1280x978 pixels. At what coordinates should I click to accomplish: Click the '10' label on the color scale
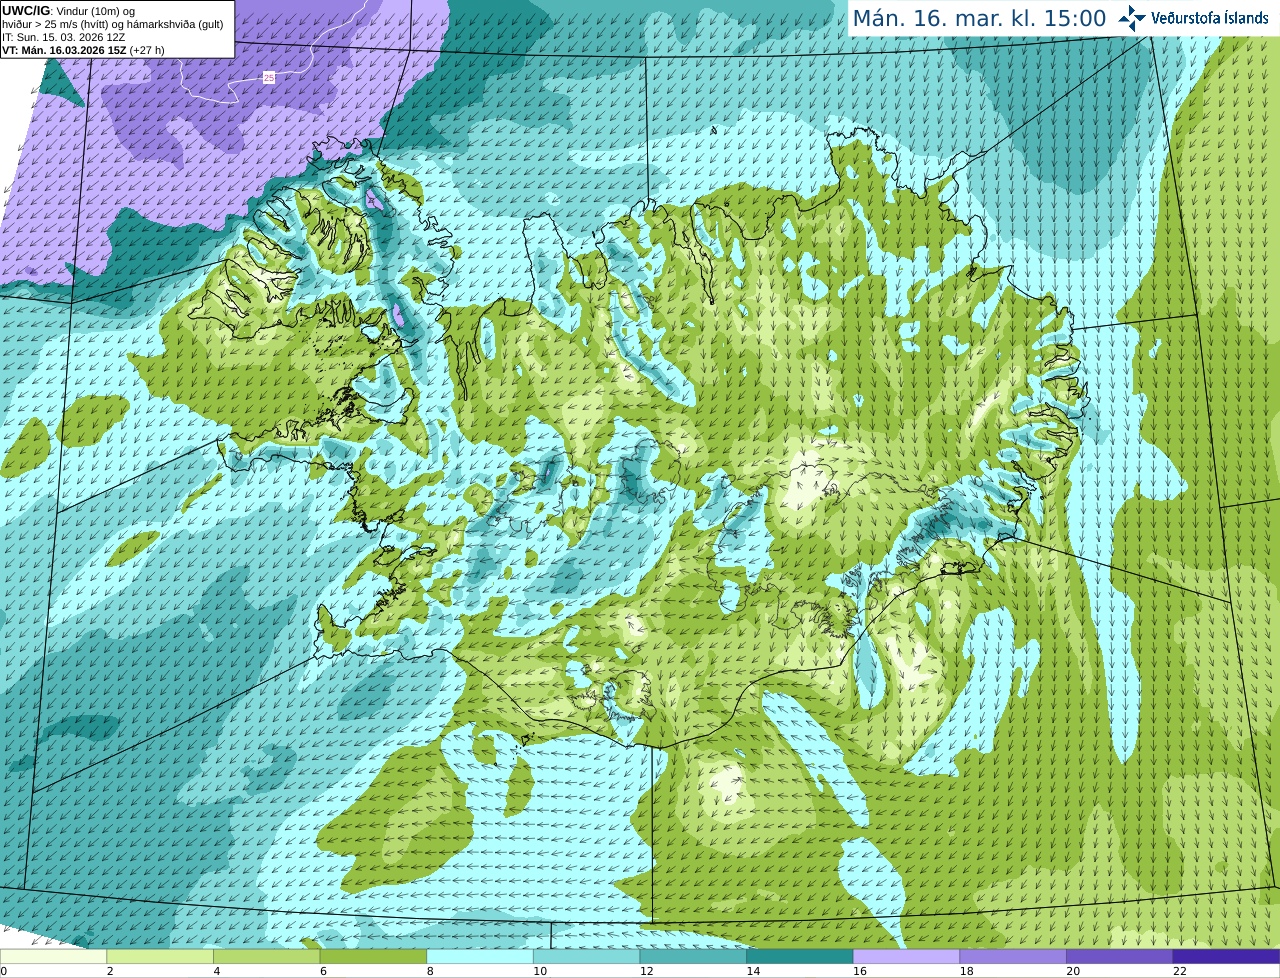(x=540, y=971)
